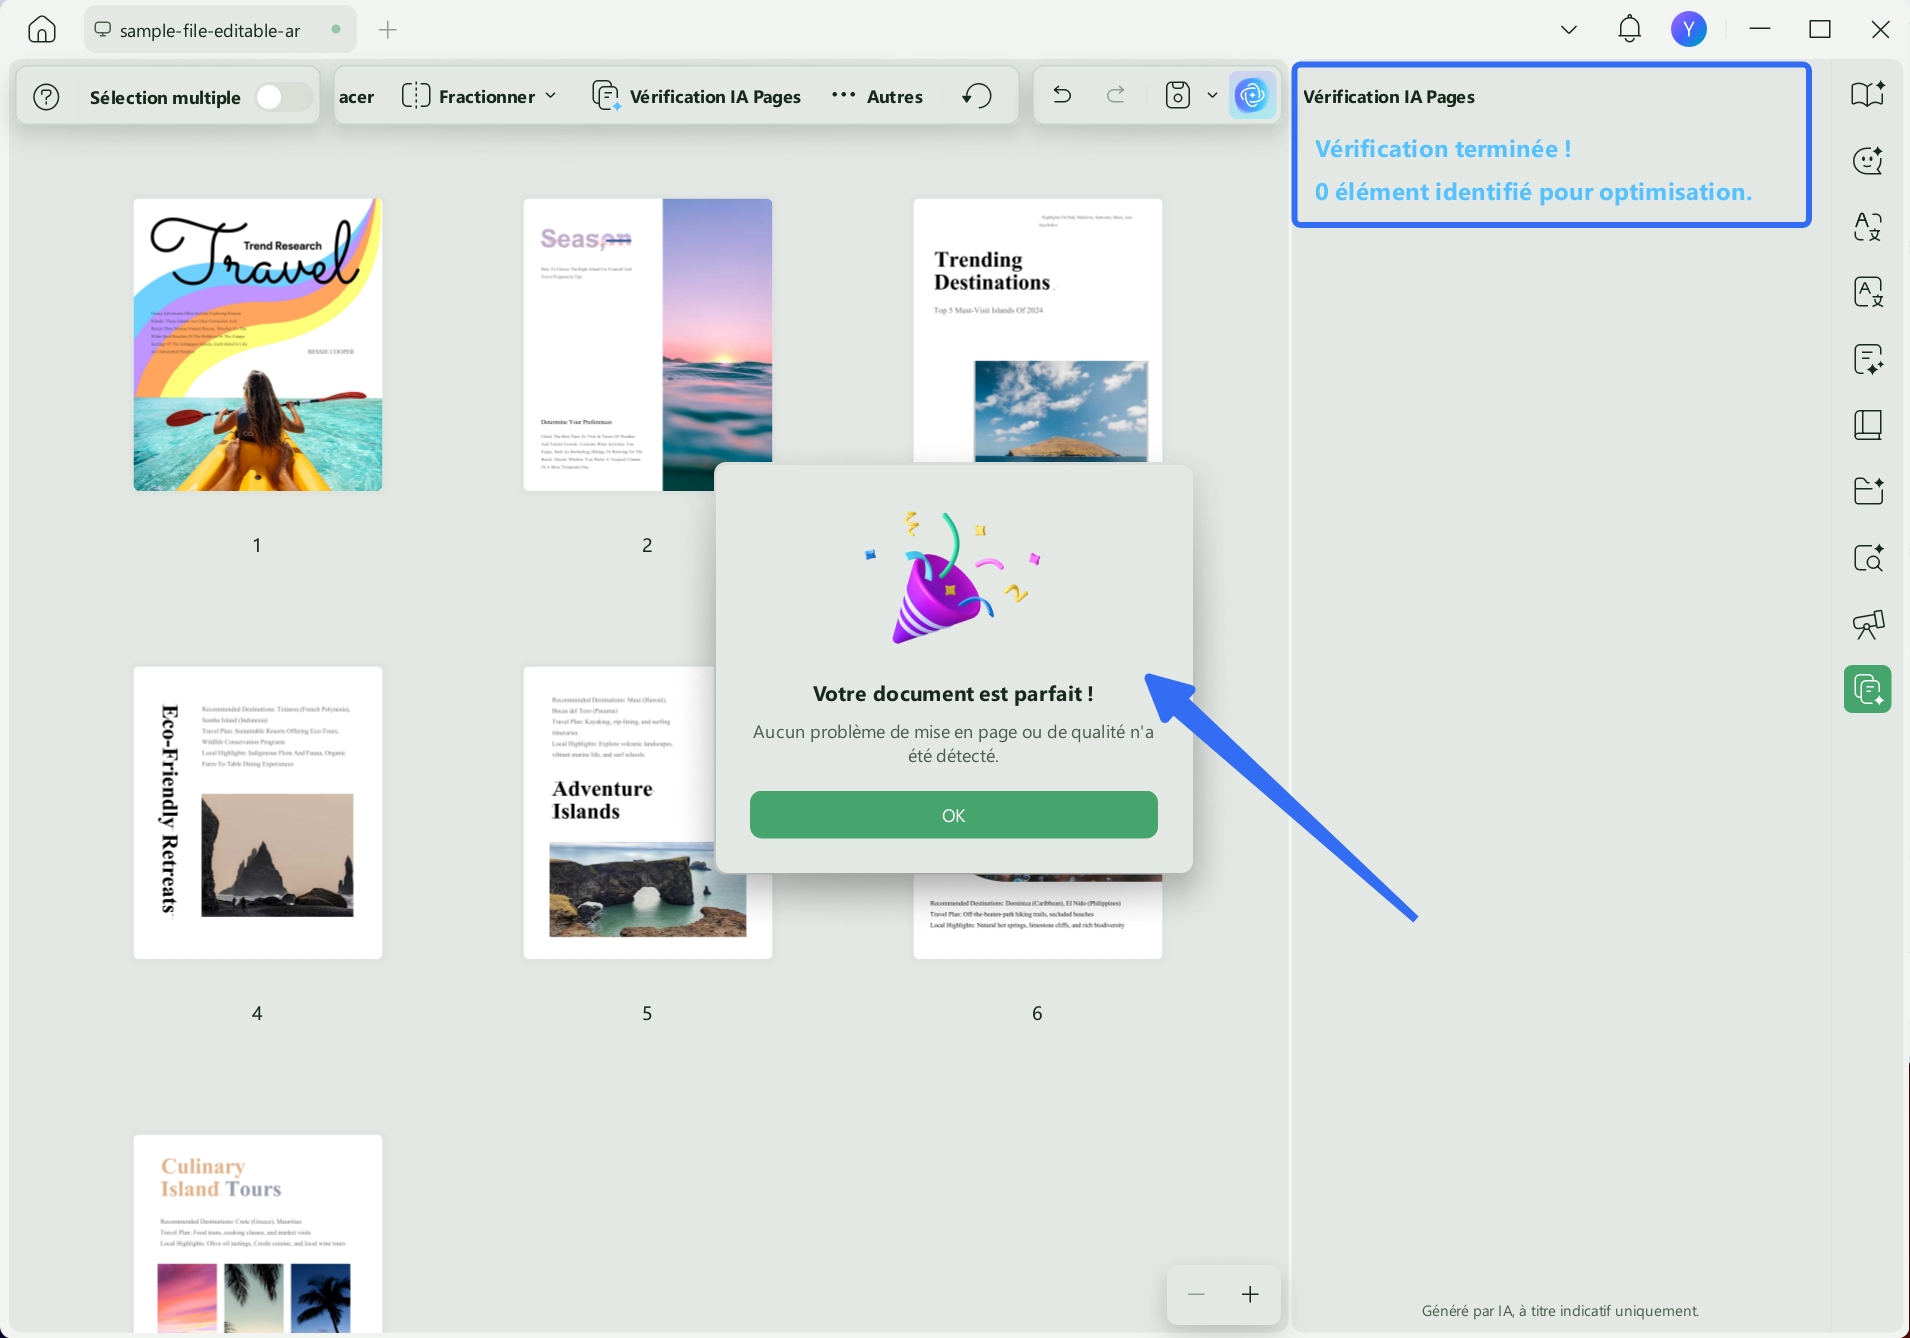1910x1338 pixels.
Task: Click page number label 6
Action: tap(1037, 1013)
